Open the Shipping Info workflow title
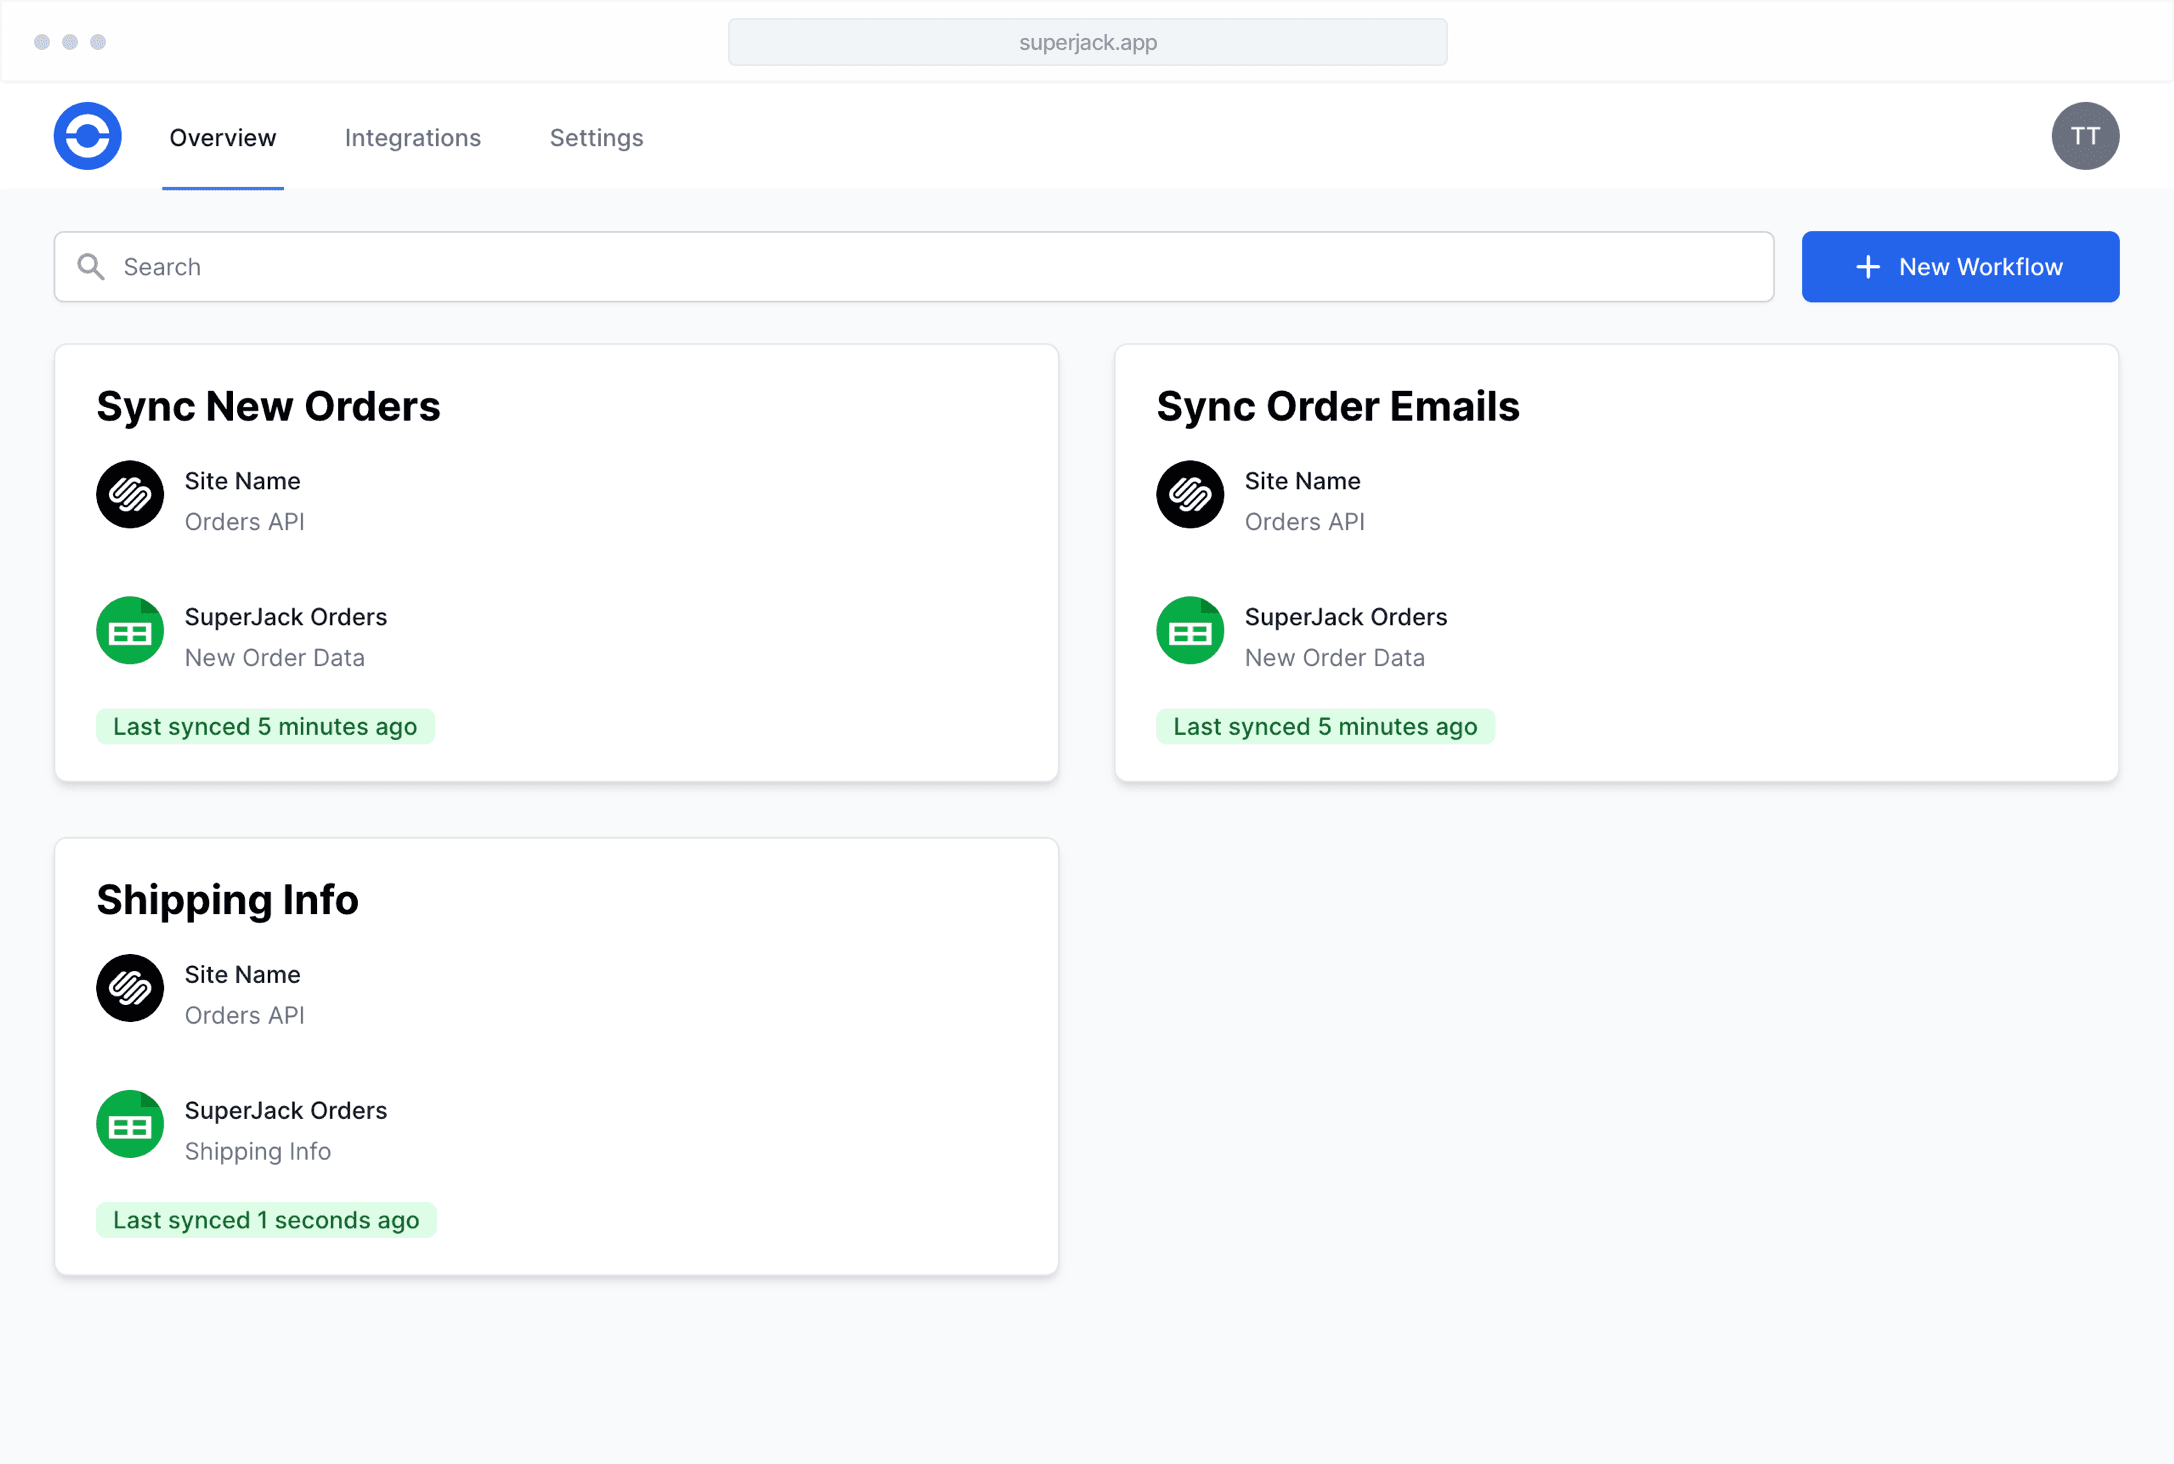2174x1464 pixels. [227, 900]
